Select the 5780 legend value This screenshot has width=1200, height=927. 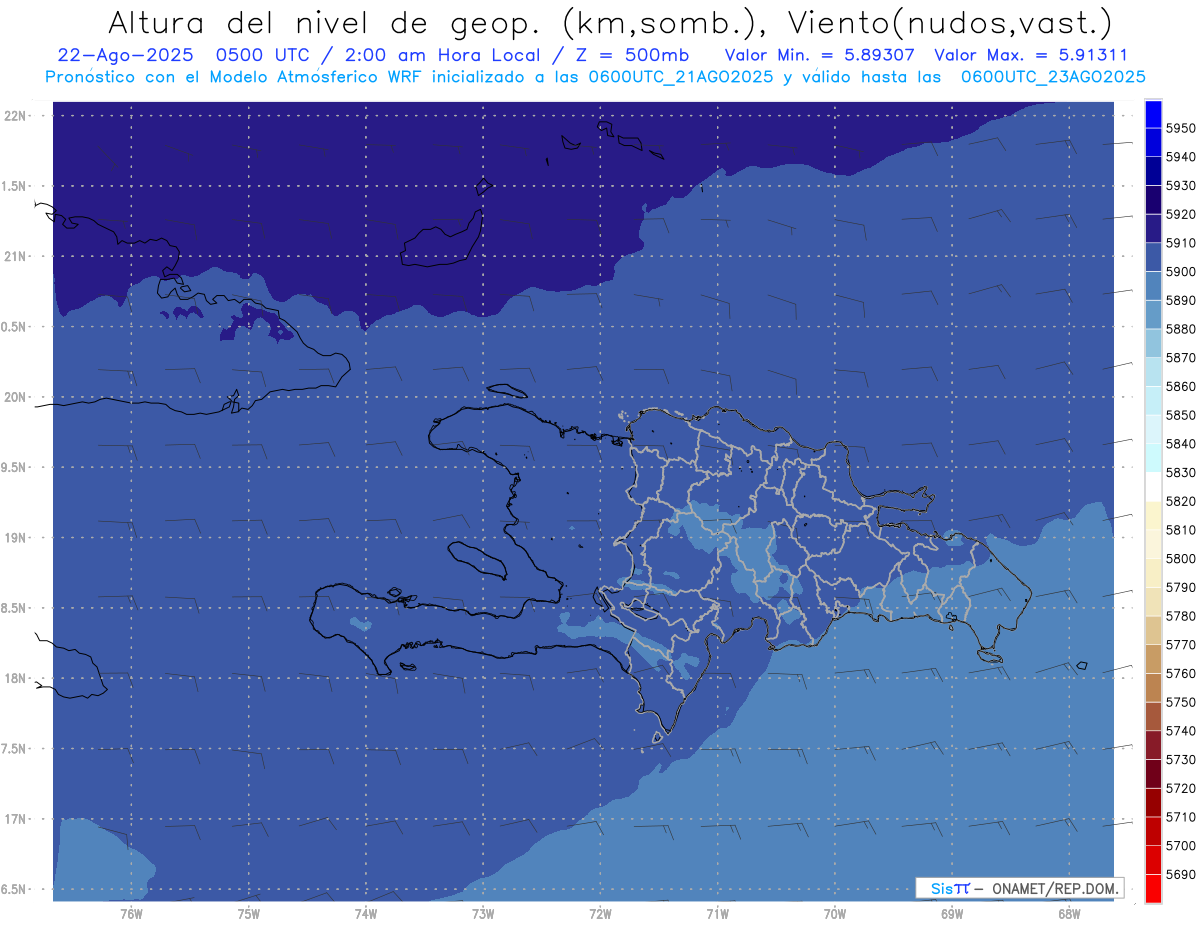(1181, 616)
